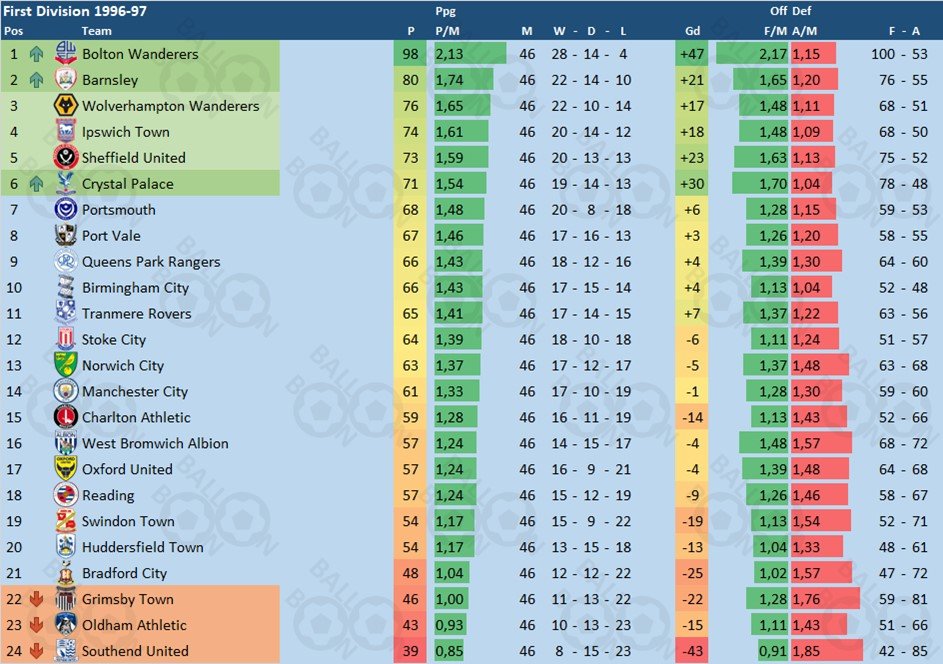Open the Ipswich Town team name
Image resolution: width=943 pixels, height=664 pixels.
[x=126, y=132]
